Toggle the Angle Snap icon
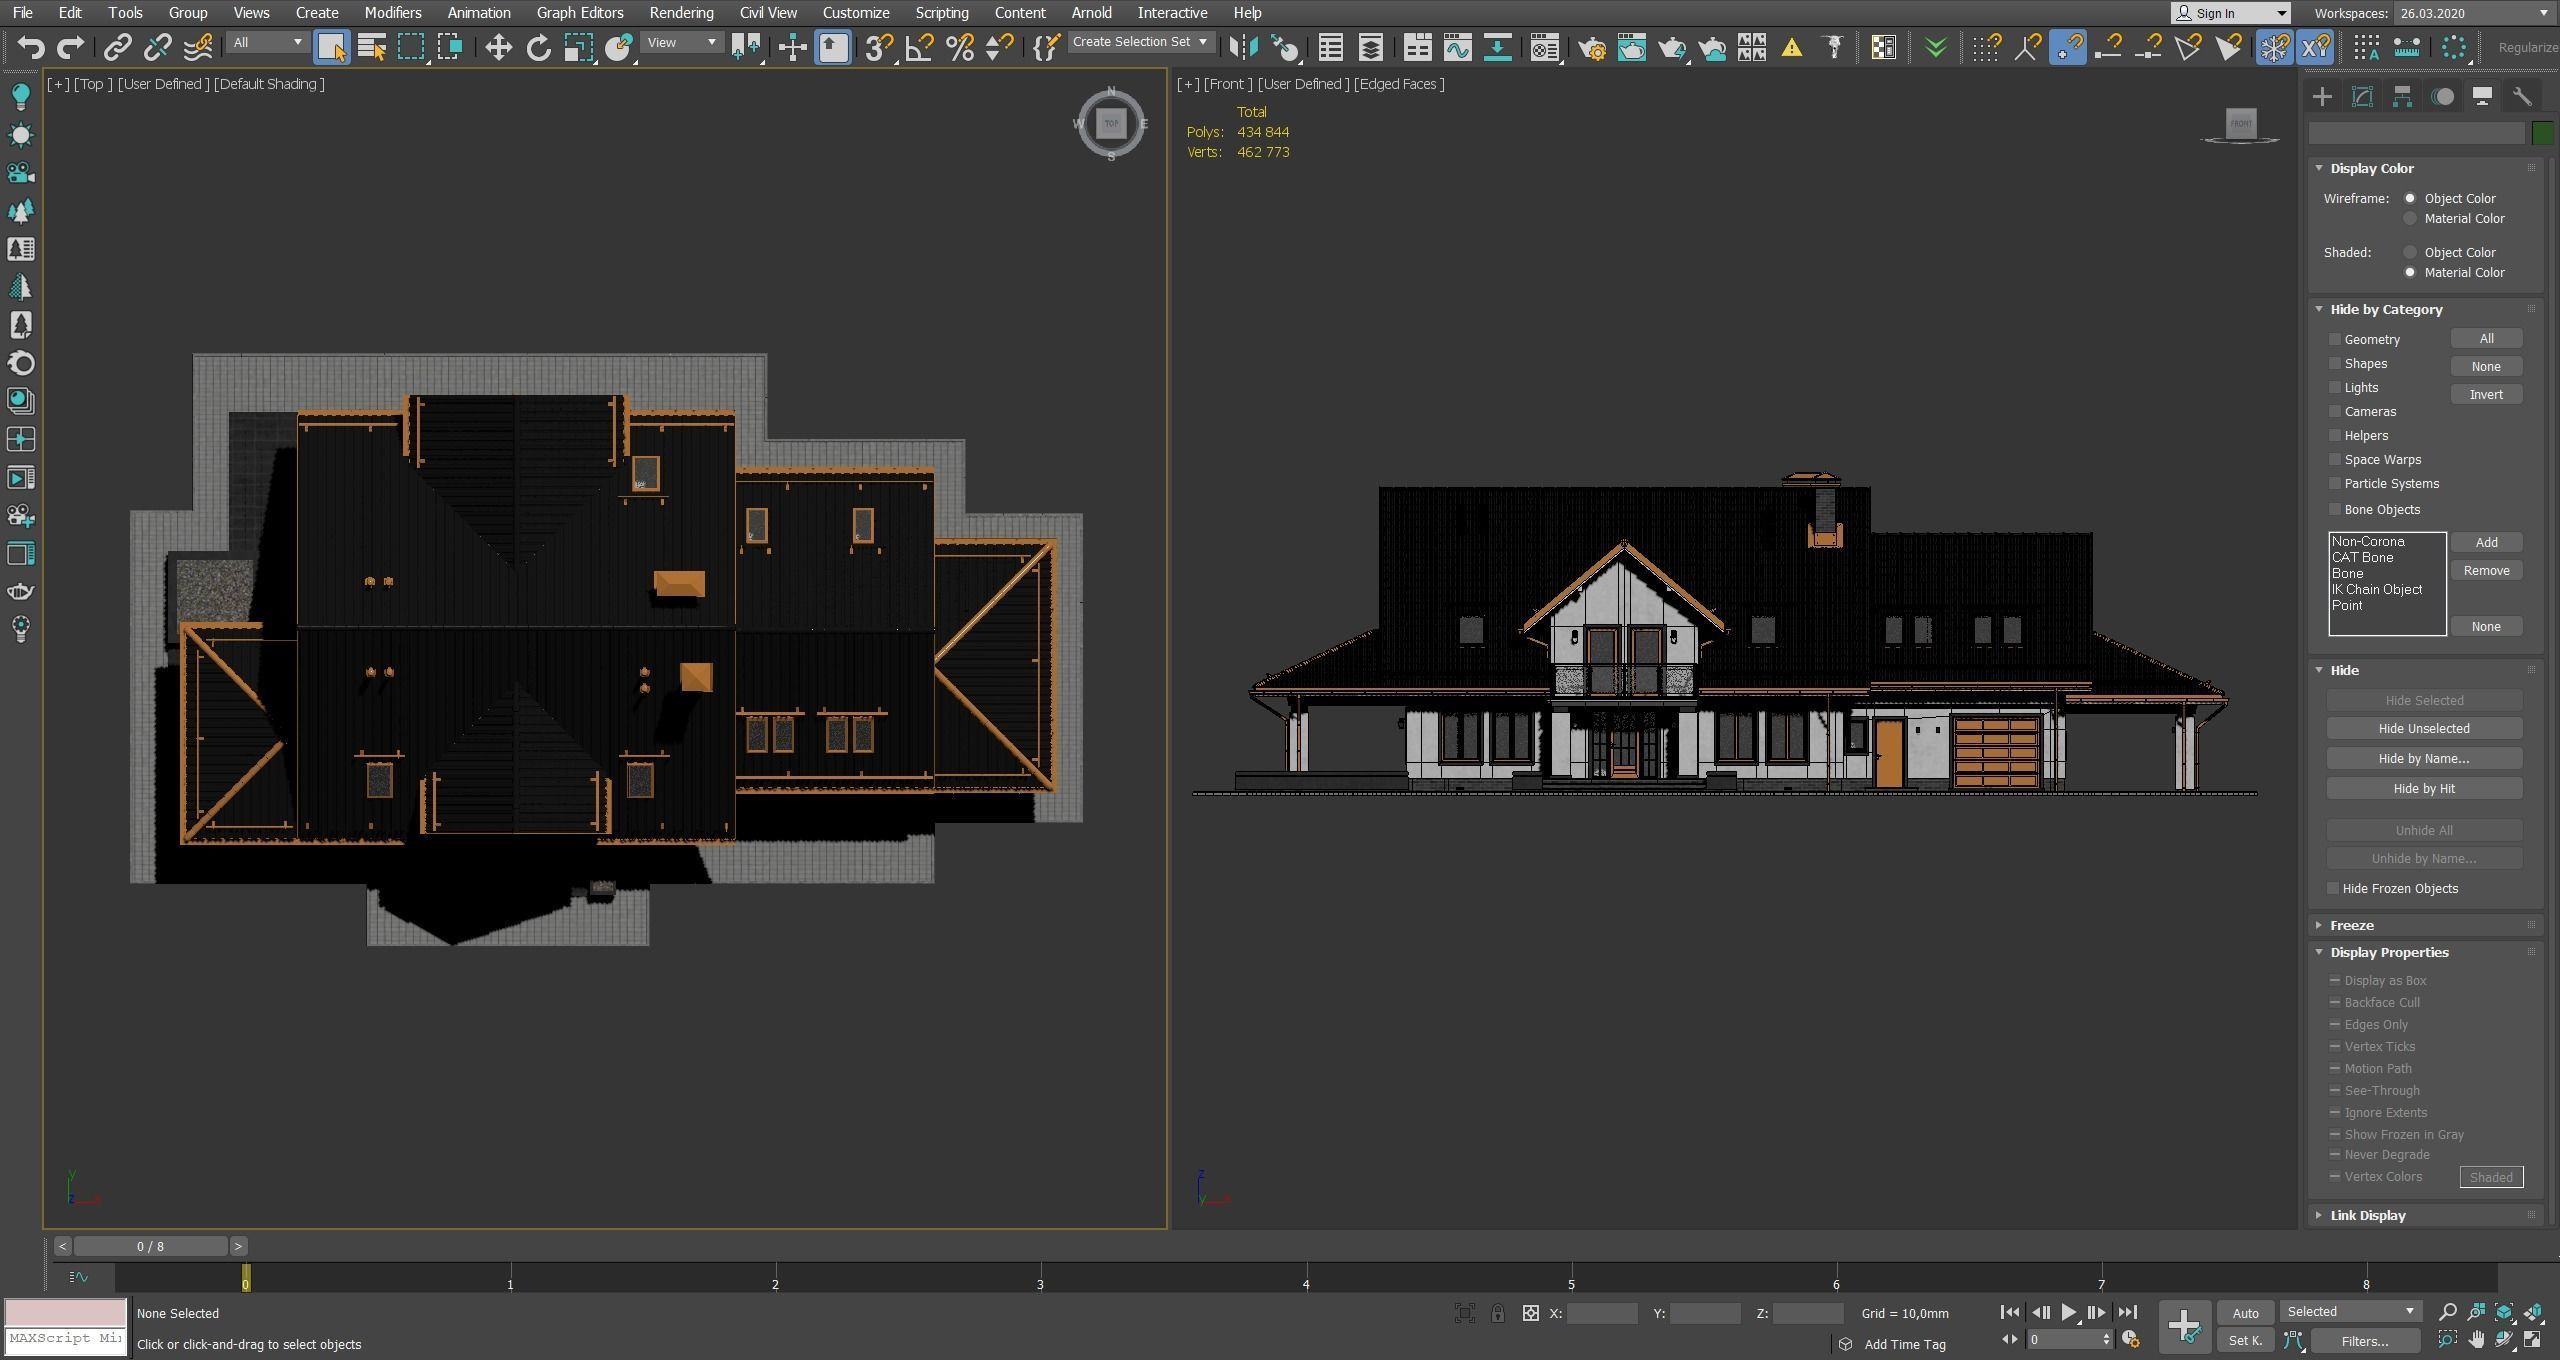 pos(919,47)
